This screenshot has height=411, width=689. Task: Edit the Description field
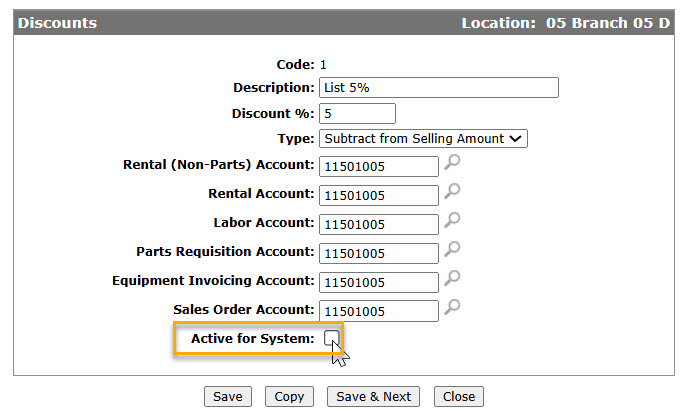(439, 87)
